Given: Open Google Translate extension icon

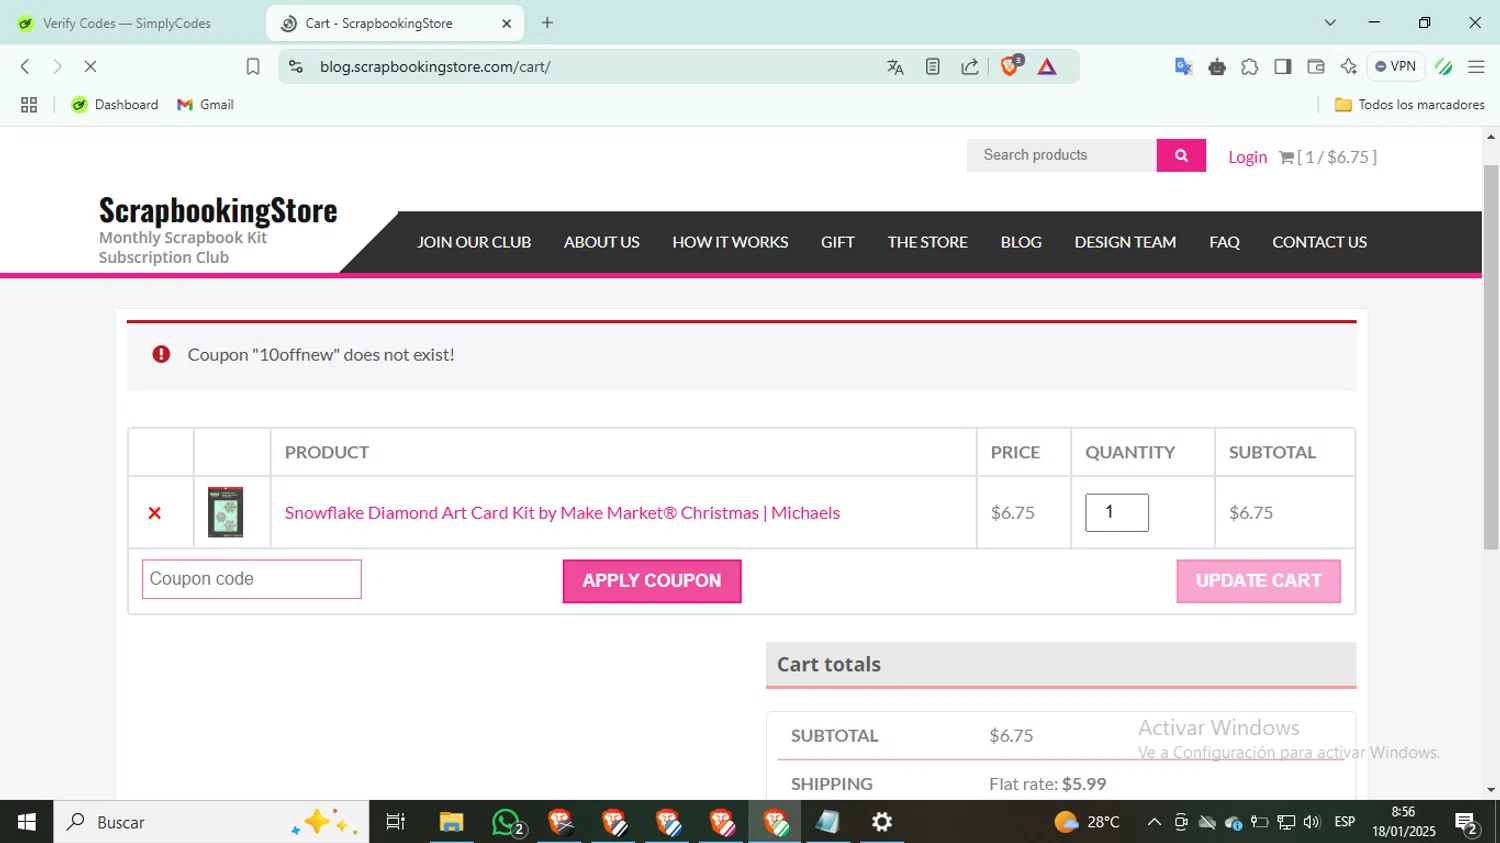Looking at the screenshot, I should pos(1183,67).
